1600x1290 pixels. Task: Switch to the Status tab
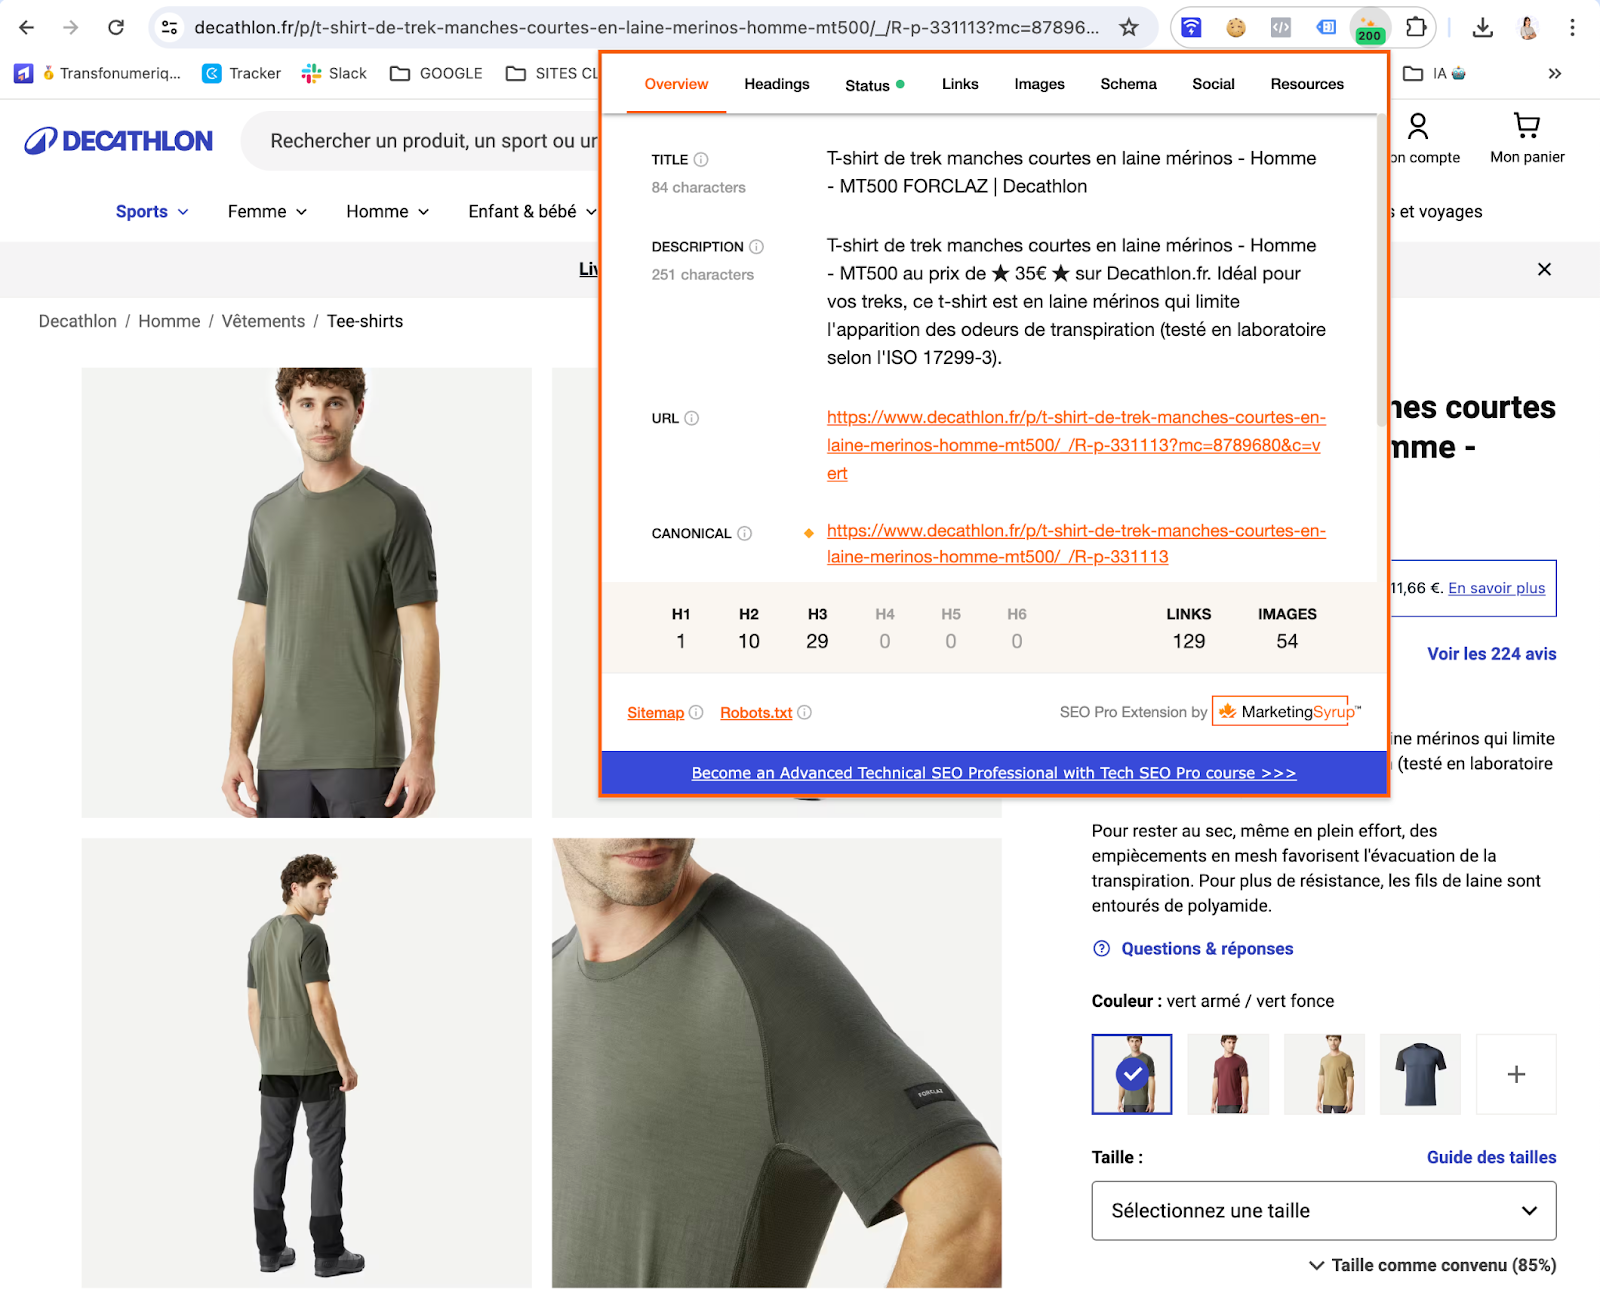pos(874,85)
